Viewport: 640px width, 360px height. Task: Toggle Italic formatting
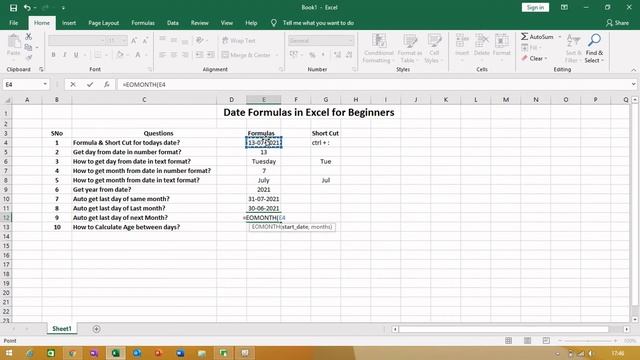(x=64, y=55)
